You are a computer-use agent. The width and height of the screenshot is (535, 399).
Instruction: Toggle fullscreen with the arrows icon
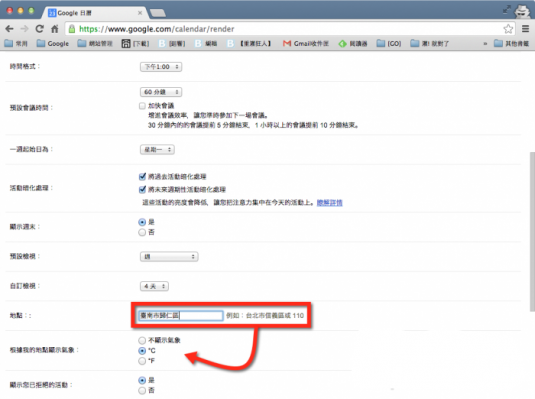tap(507, 10)
